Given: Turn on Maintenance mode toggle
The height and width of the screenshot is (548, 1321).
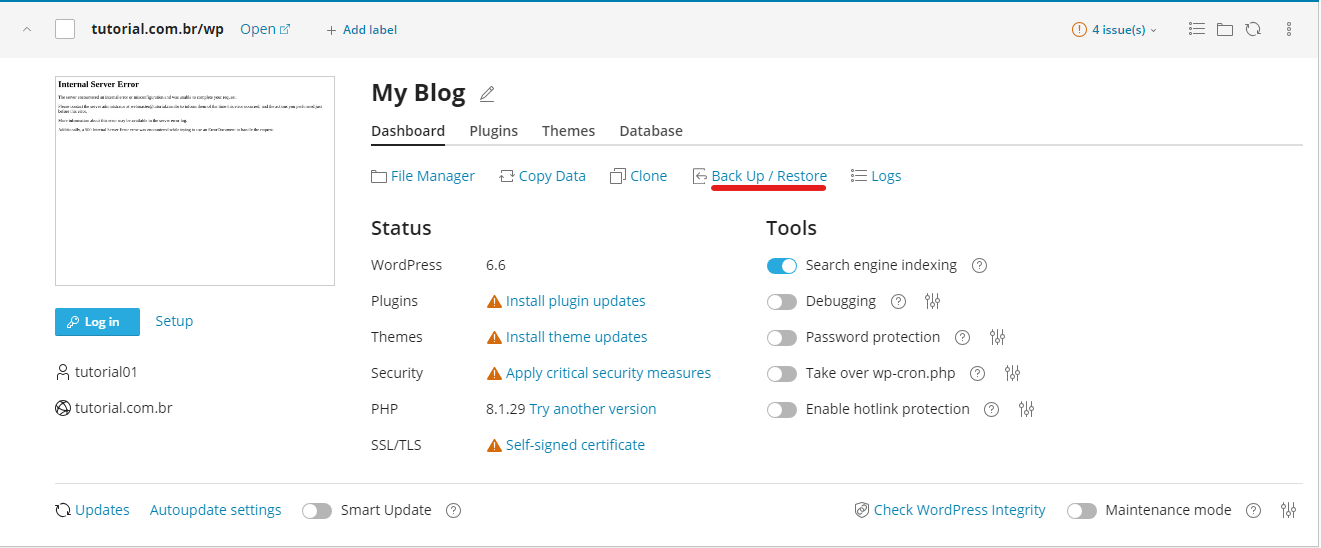Looking at the screenshot, I should [1082, 511].
